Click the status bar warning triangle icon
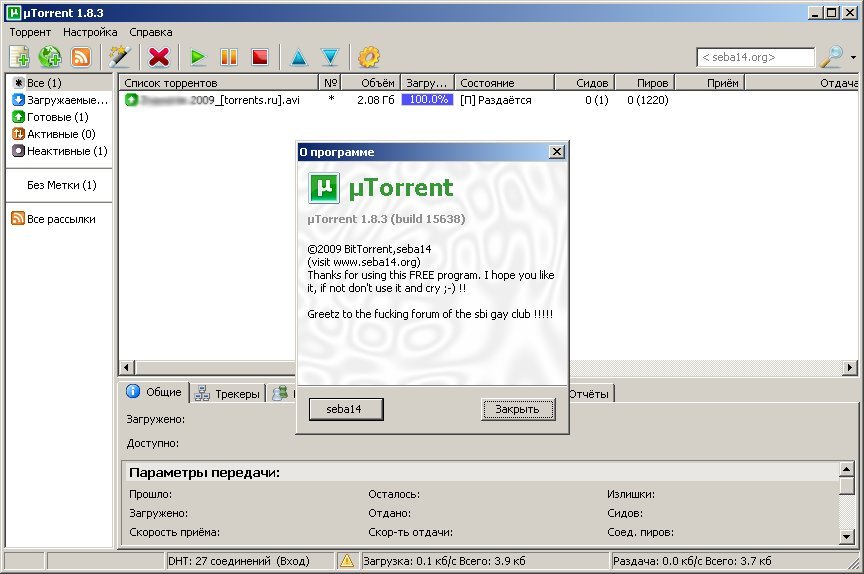 pyautogui.click(x=347, y=561)
